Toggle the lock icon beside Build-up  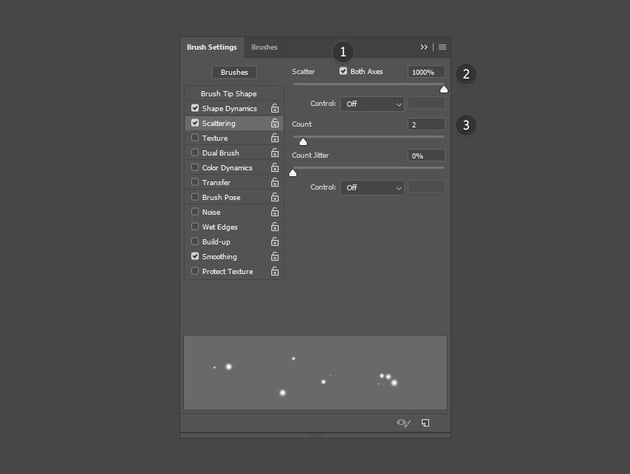pos(275,241)
